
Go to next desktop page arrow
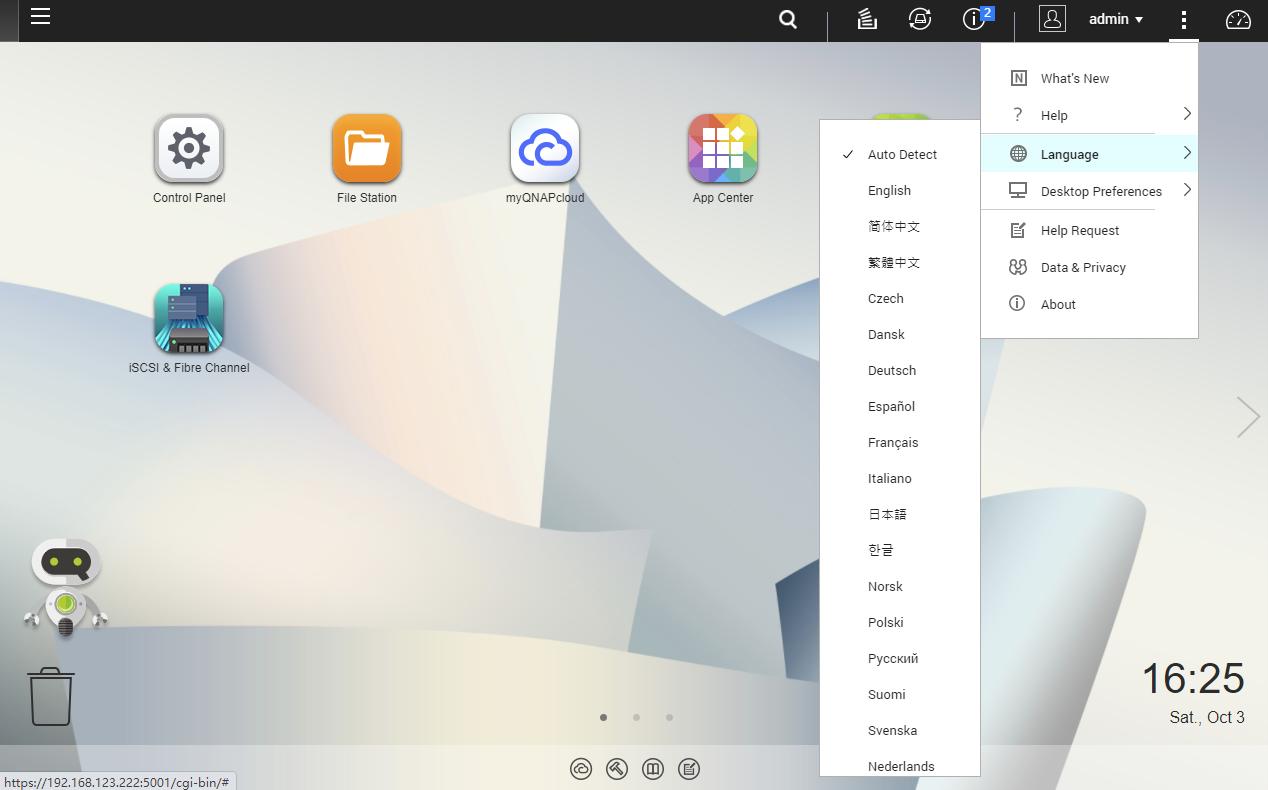coord(1248,417)
